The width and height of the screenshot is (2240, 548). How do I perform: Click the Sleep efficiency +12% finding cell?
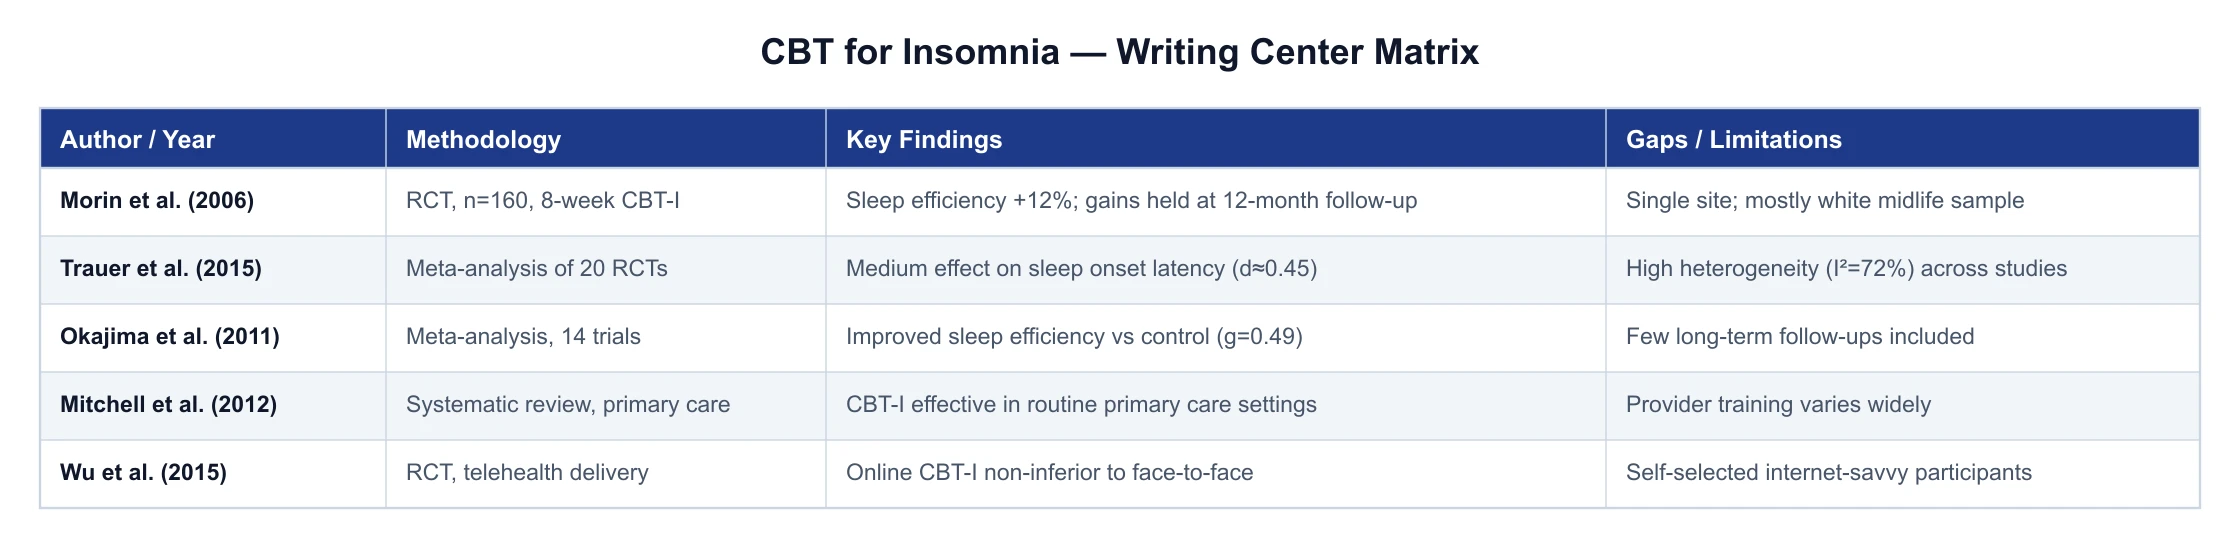[x=1216, y=201]
